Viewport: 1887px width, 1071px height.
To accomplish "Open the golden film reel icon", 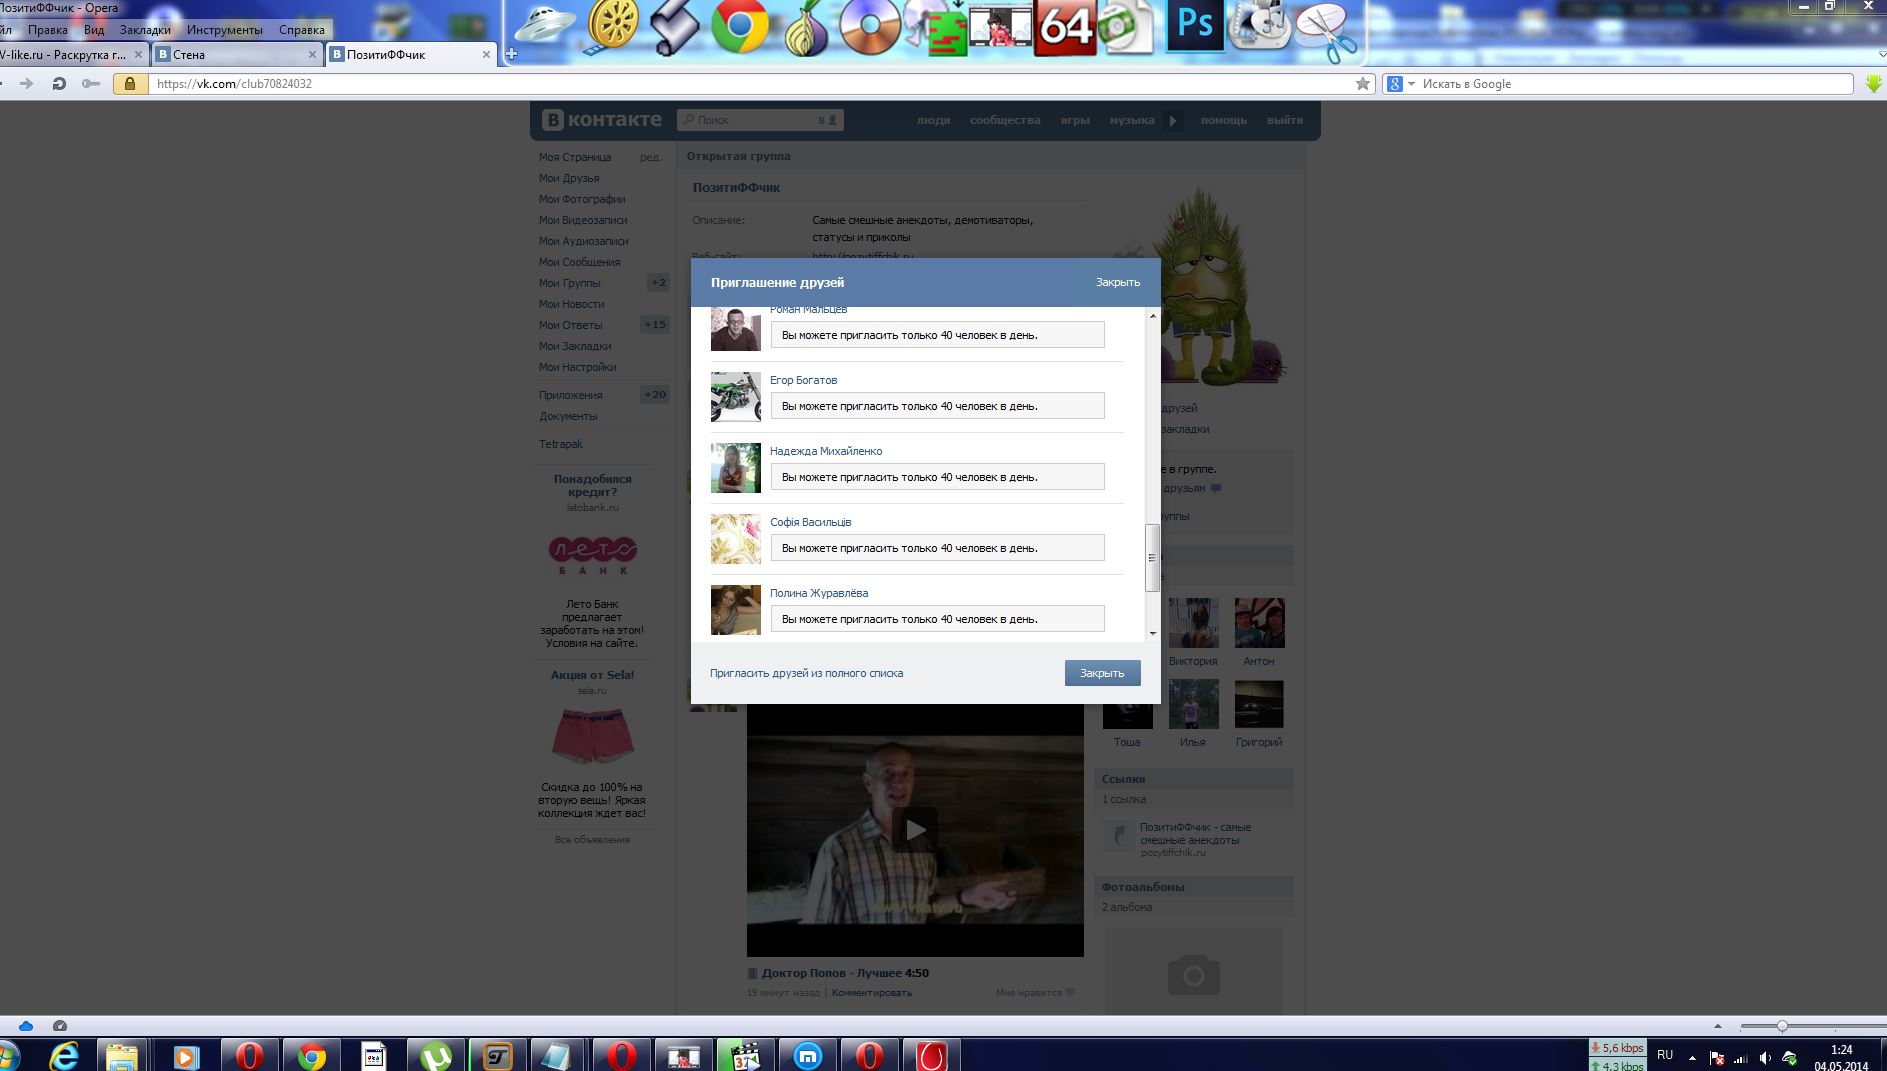I will [x=612, y=25].
